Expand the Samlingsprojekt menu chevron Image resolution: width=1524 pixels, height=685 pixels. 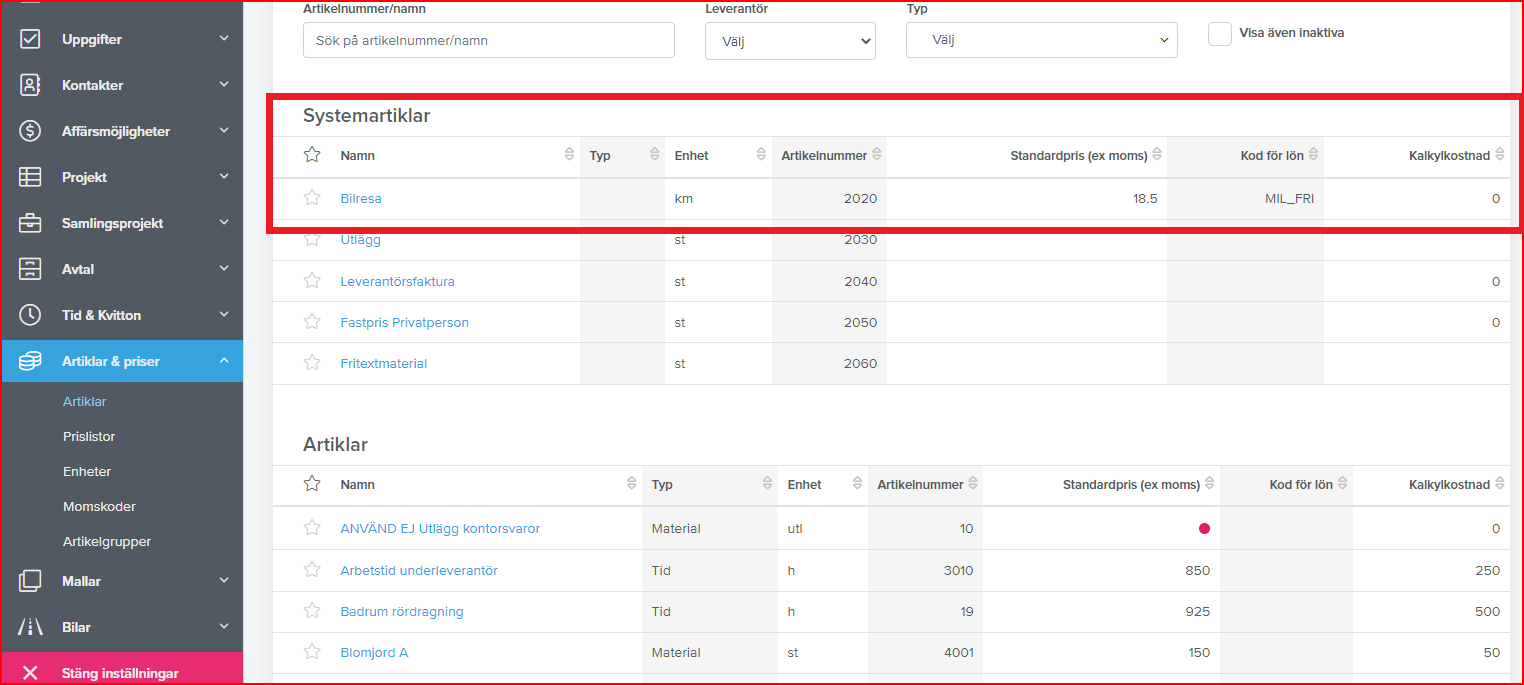(x=224, y=223)
